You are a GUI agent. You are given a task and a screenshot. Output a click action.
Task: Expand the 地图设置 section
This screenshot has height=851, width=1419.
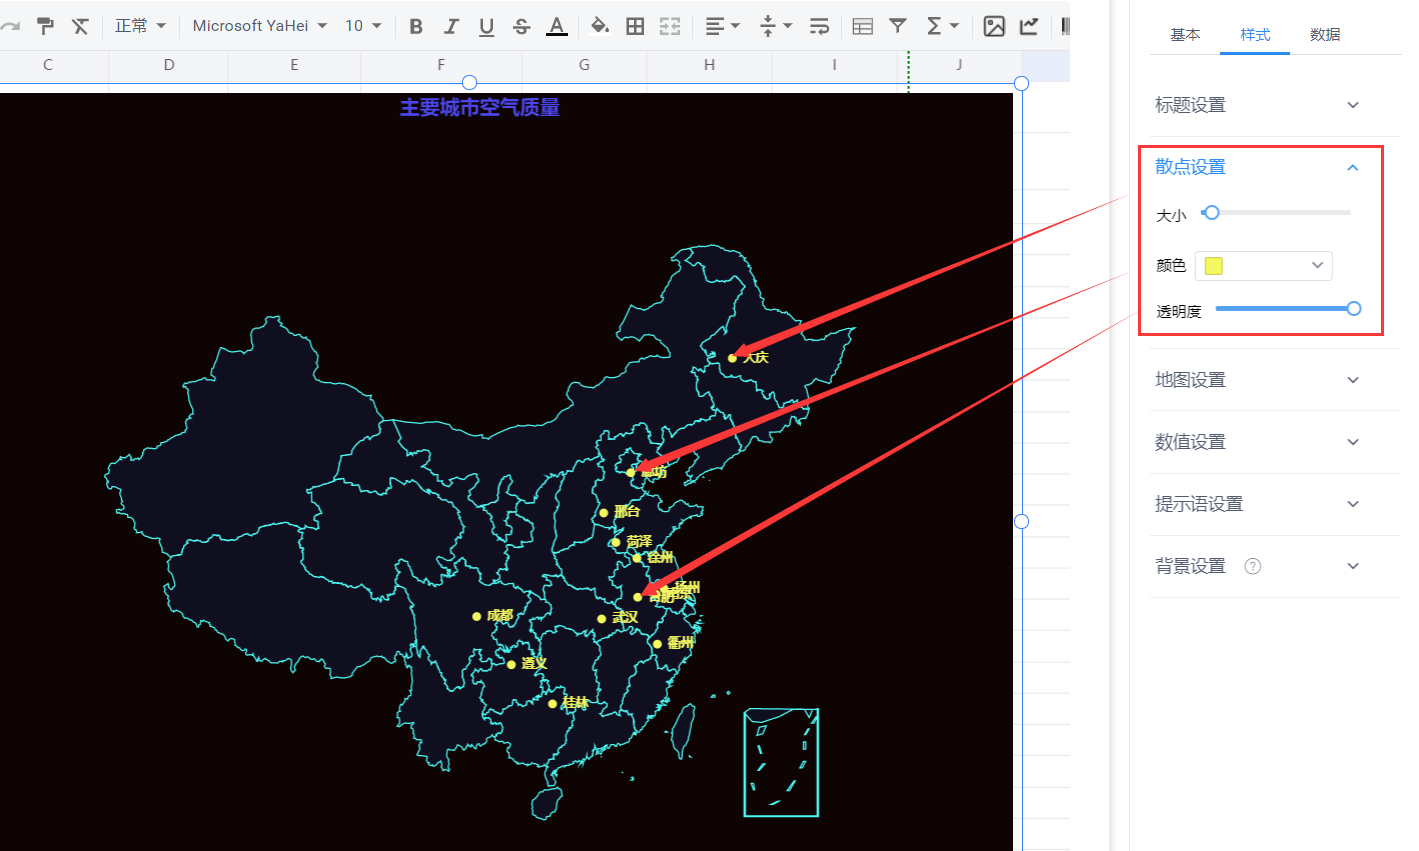point(1257,380)
